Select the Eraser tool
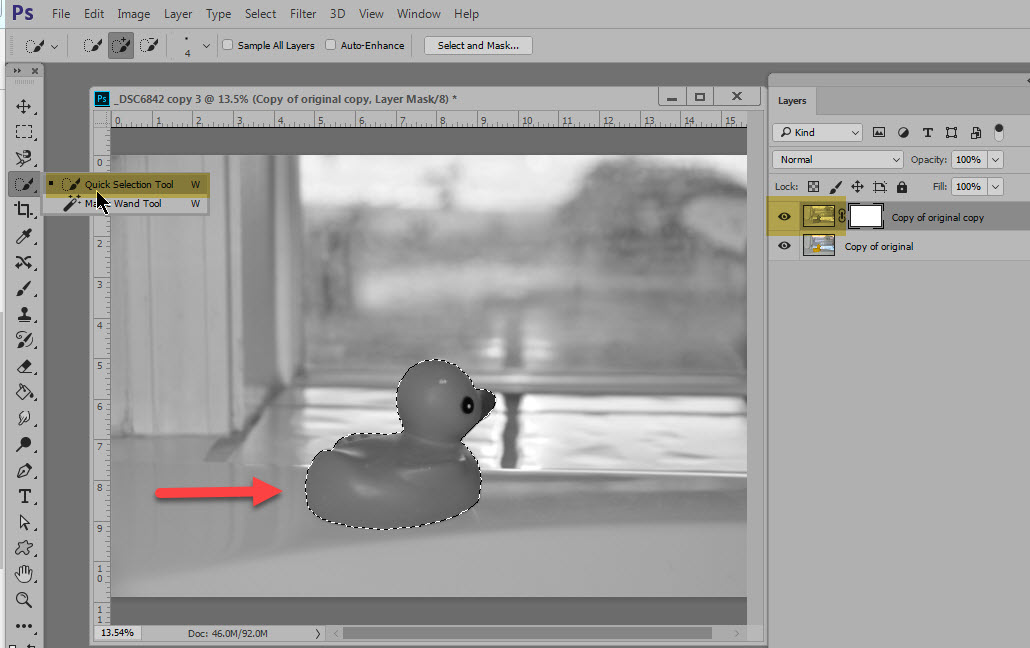This screenshot has width=1030, height=648. (24, 367)
